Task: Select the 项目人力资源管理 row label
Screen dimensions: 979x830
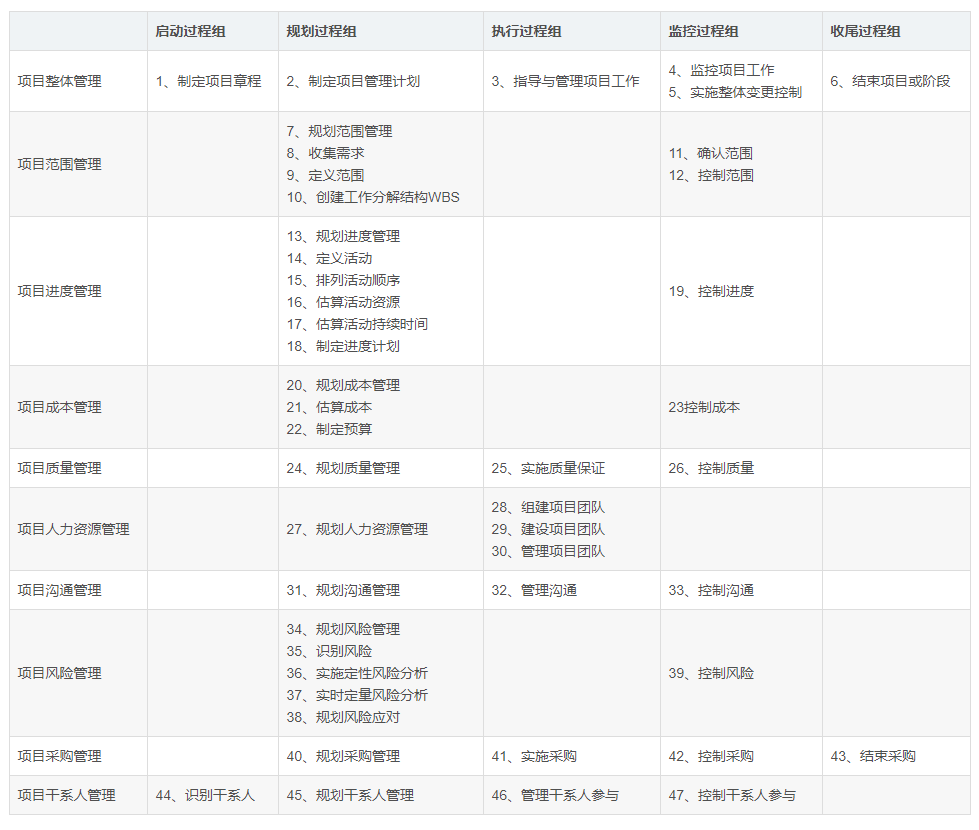Action: 74,529
